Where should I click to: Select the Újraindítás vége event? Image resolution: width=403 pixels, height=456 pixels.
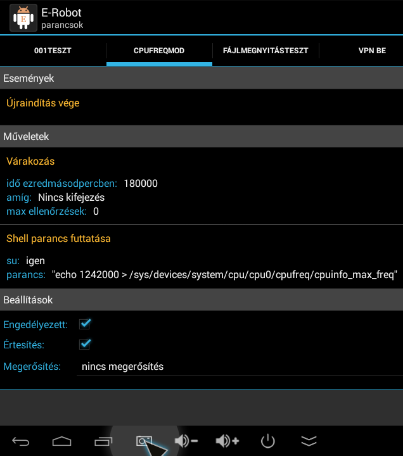pyautogui.click(x=43, y=103)
